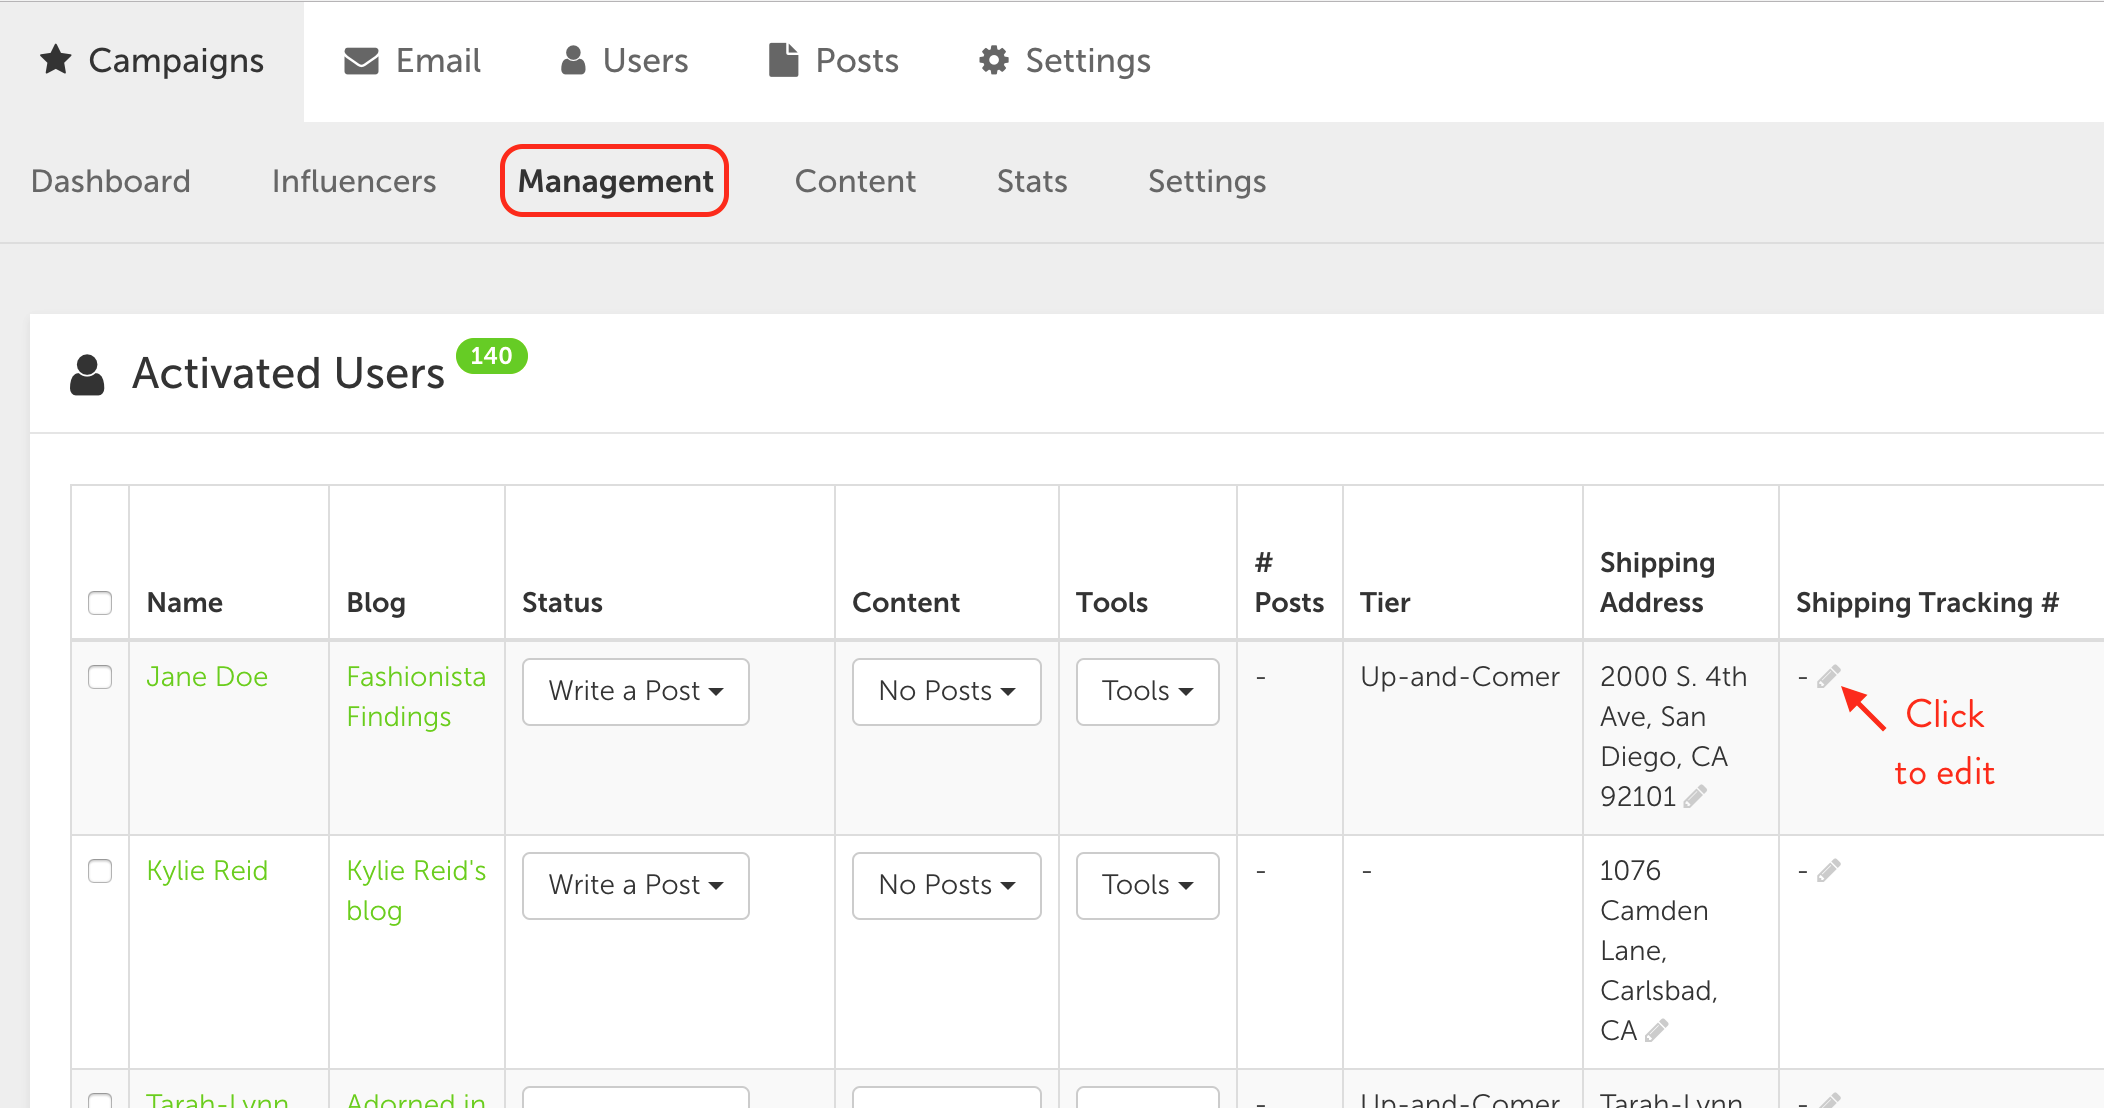Click the # Posts column header
This screenshot has width=2104, height=1108.
1289,583
